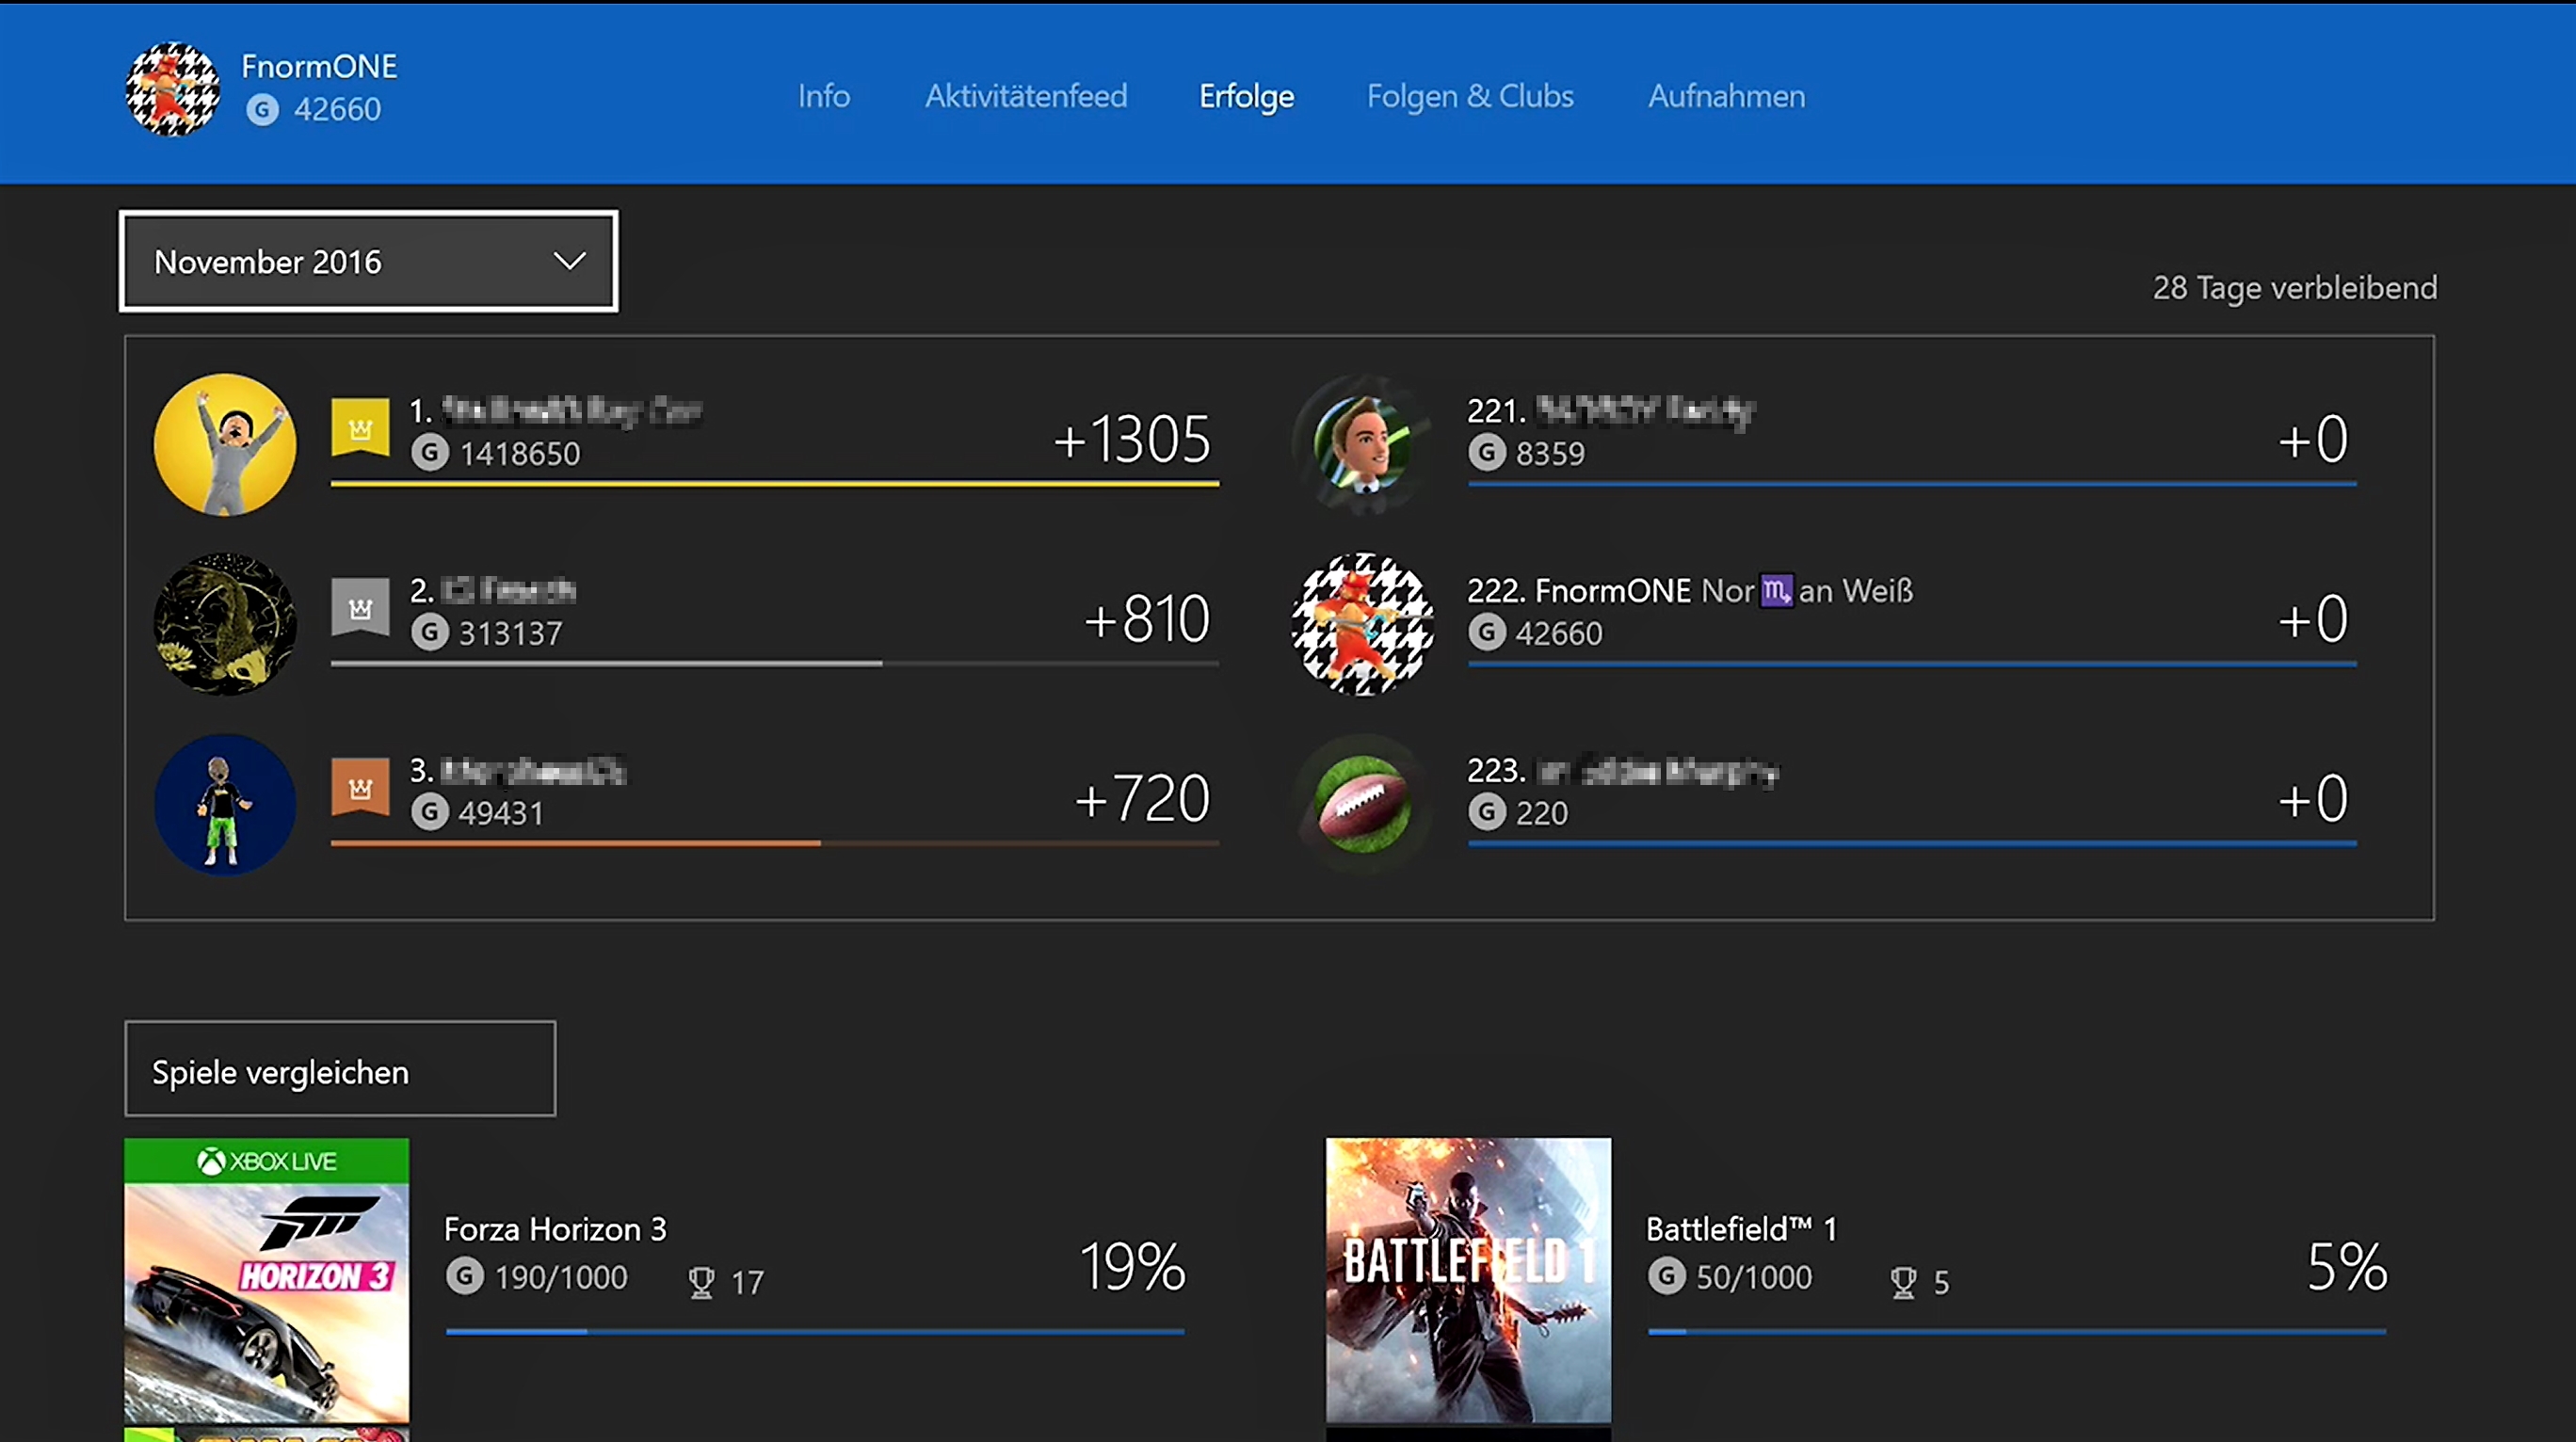Click the gray progress bar of rank 2

pos(775,663)
